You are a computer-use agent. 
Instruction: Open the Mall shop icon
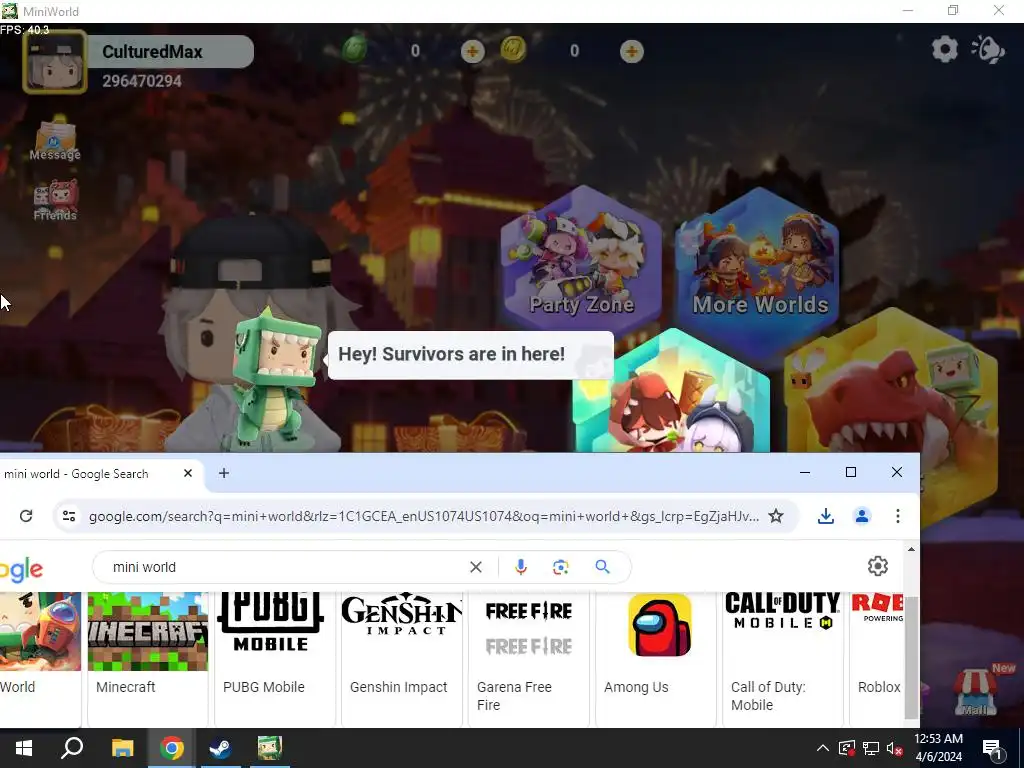[975, 692]
